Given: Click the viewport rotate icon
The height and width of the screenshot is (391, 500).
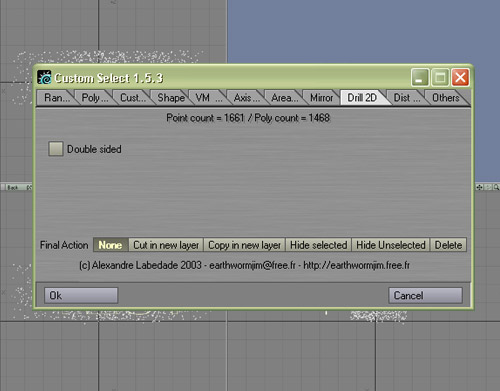Looking at the screenshot, I should pyautogui.click(x=488, y=187).
